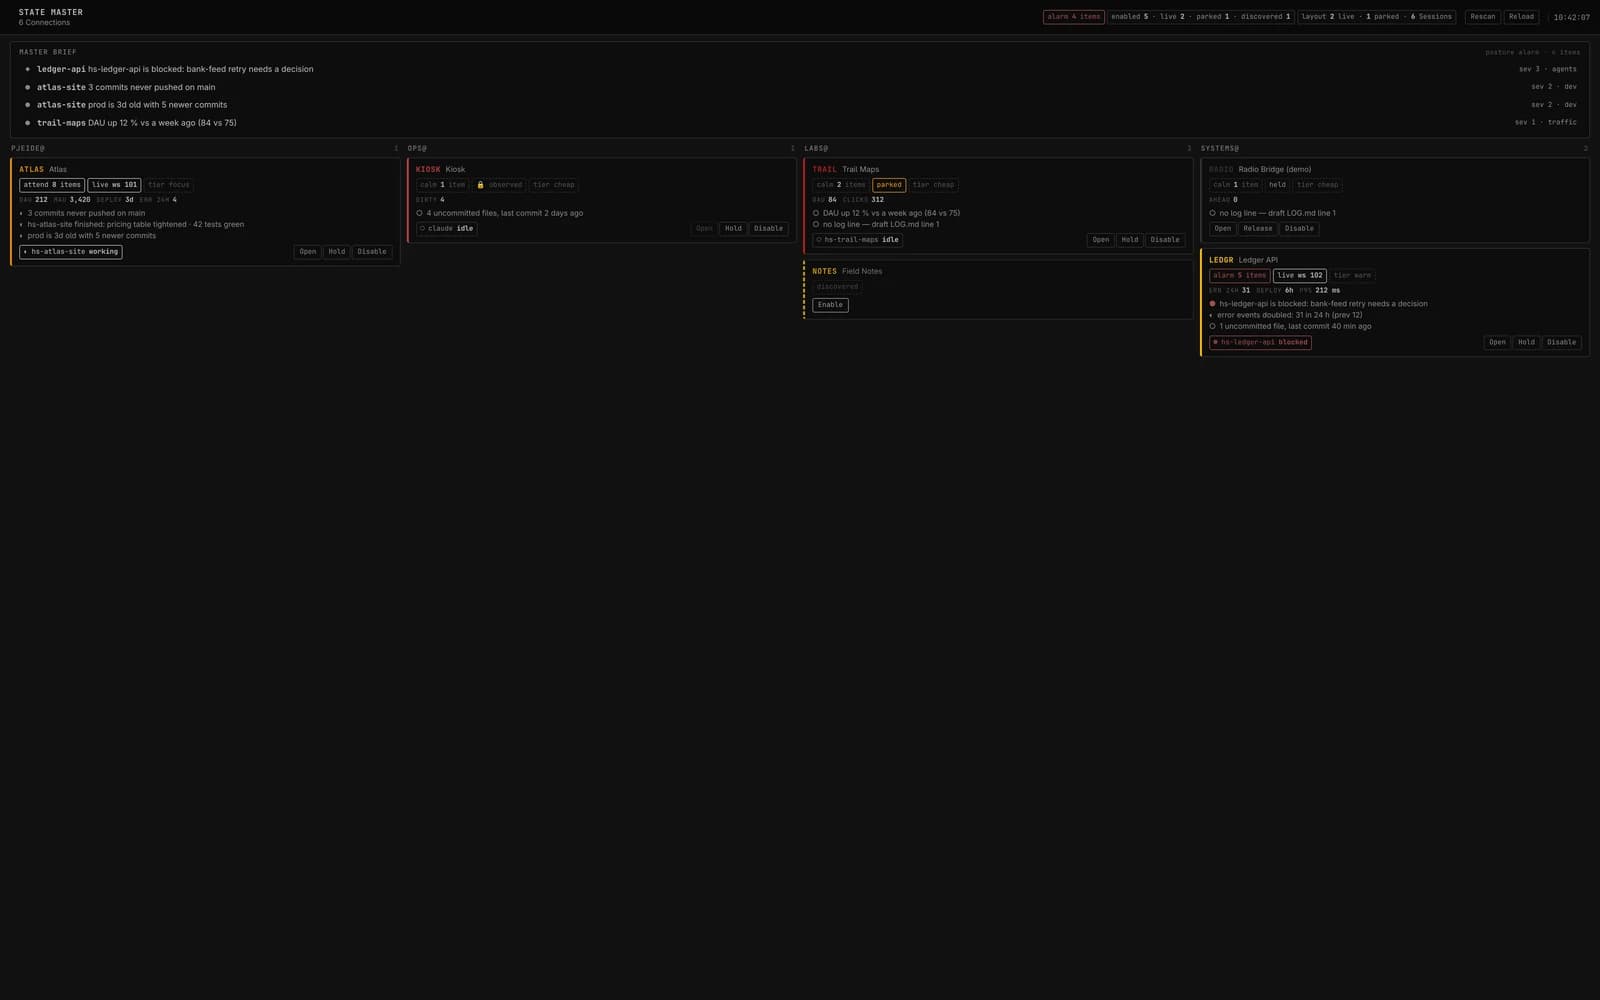Select atlas-site prod is 3d old brief row
The image size is (1600, 1000).
(x=800, y=105)
